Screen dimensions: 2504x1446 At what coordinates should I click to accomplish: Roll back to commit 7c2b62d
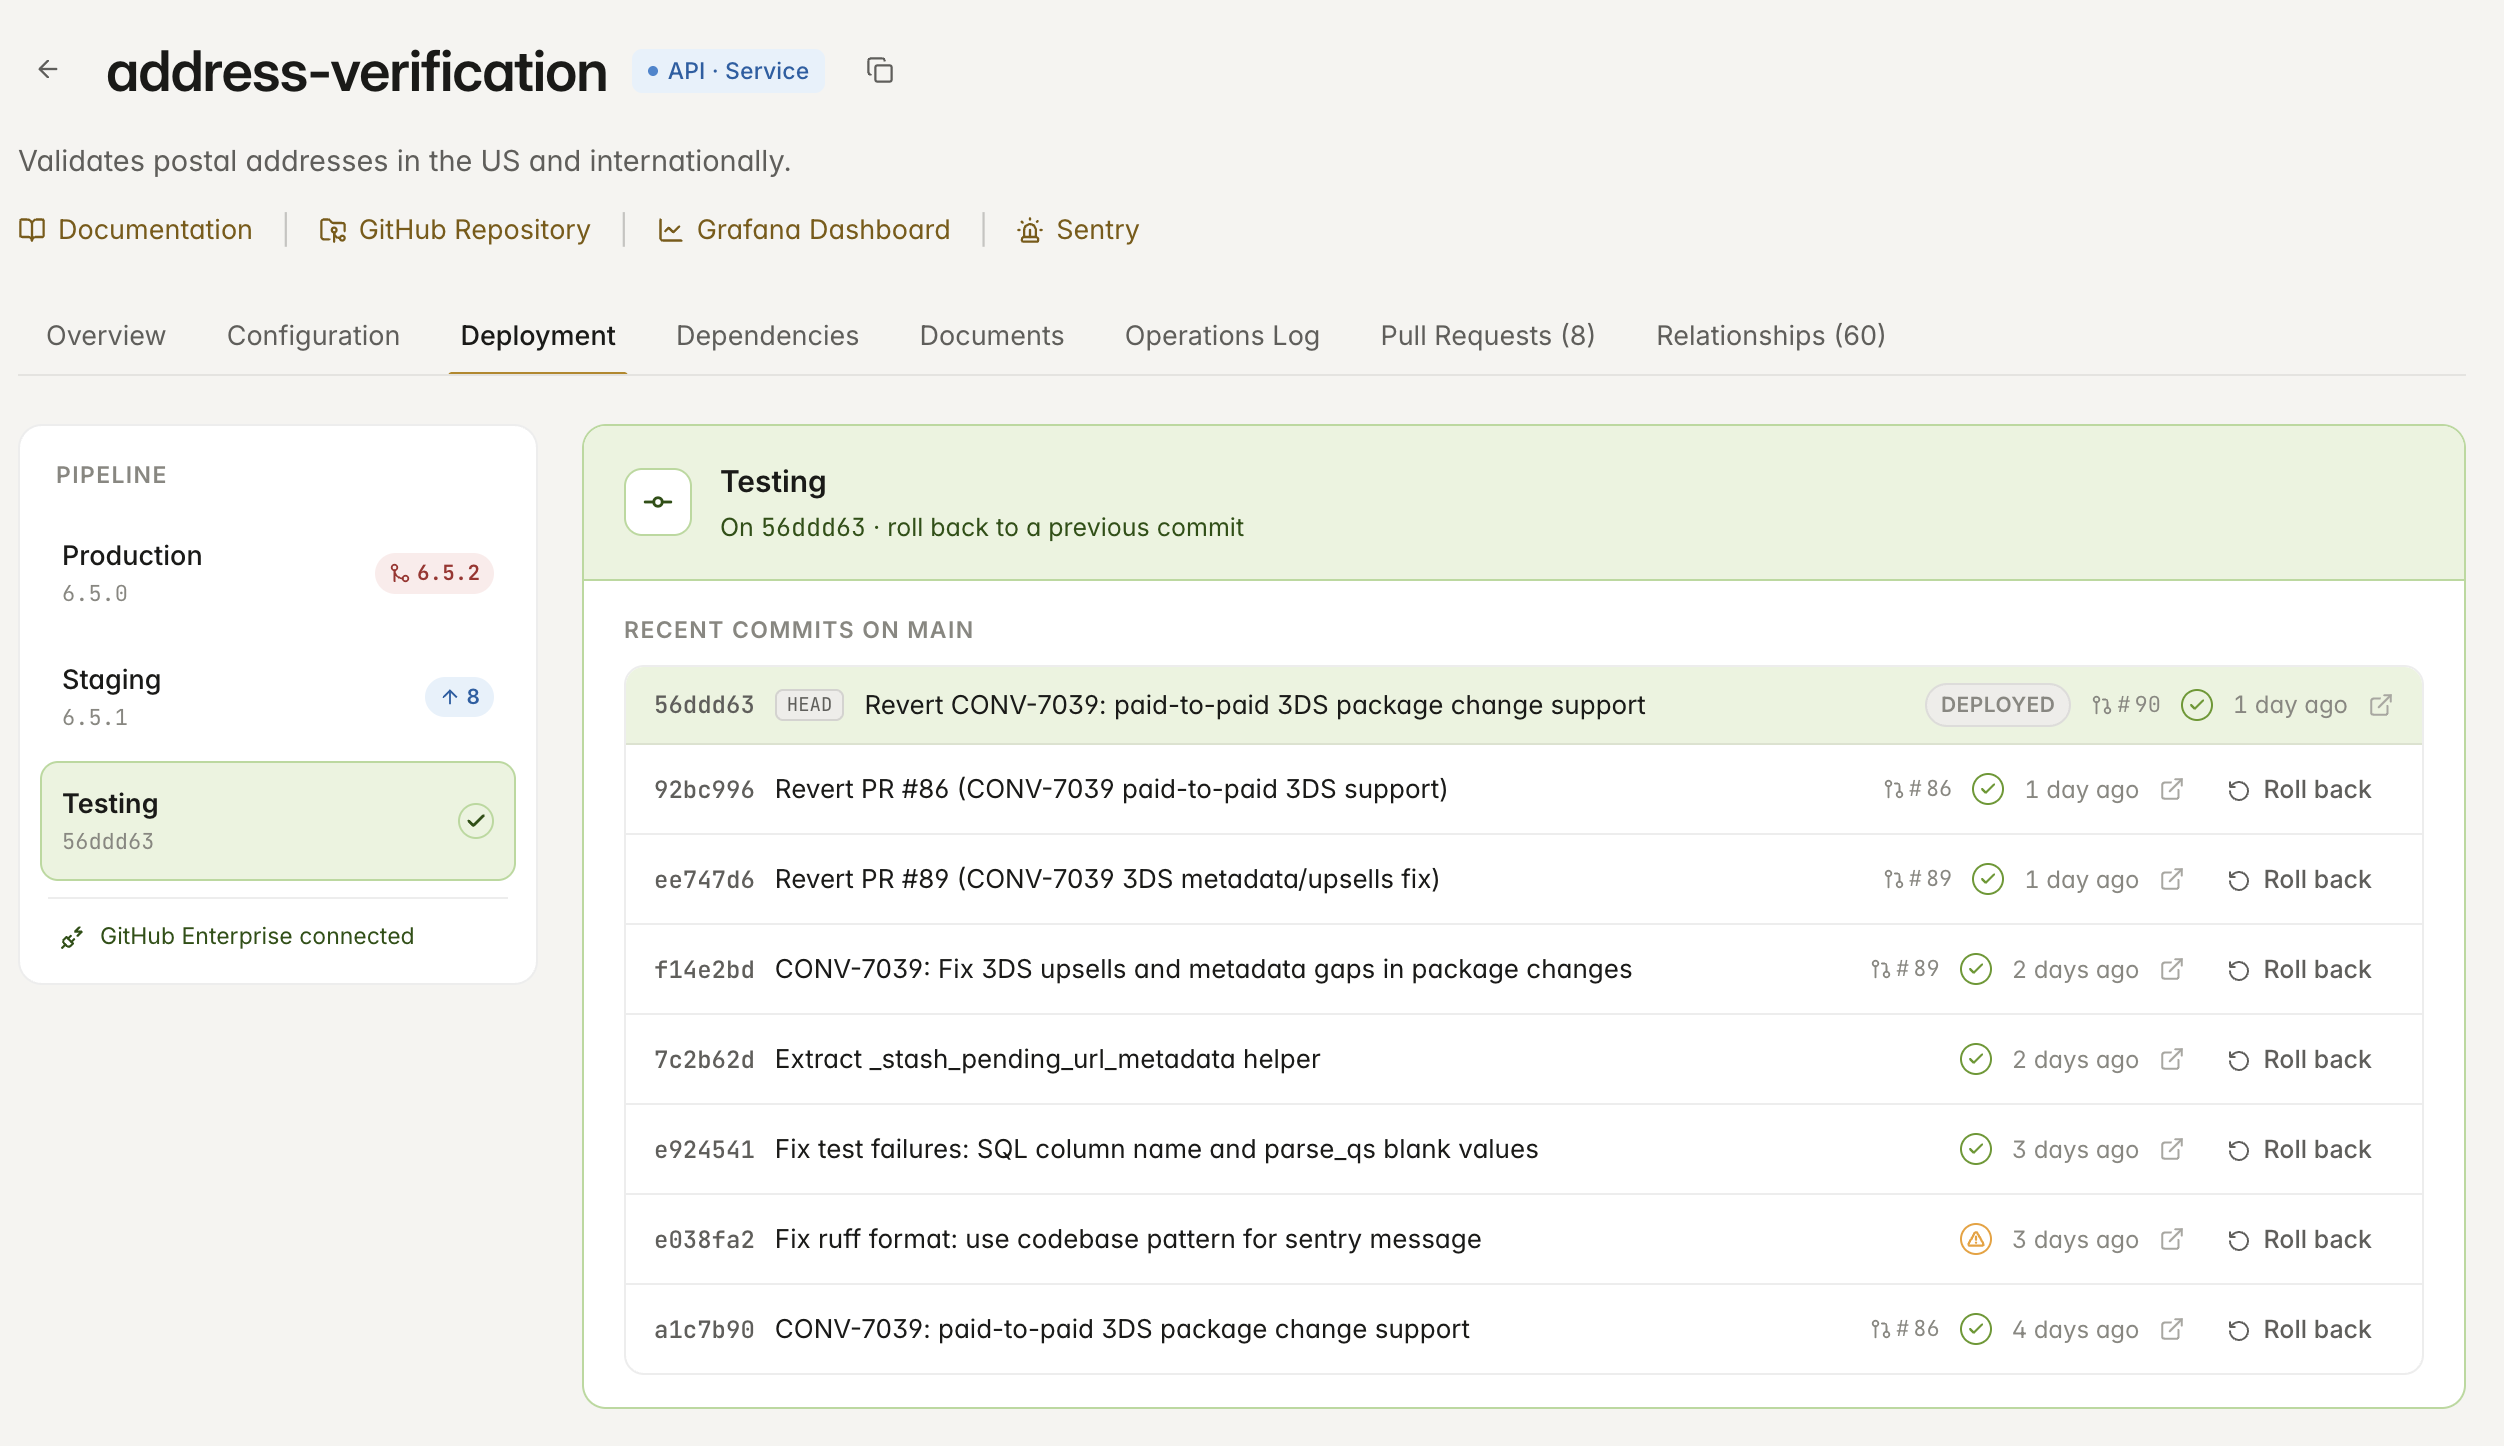coord(2299,1060)
